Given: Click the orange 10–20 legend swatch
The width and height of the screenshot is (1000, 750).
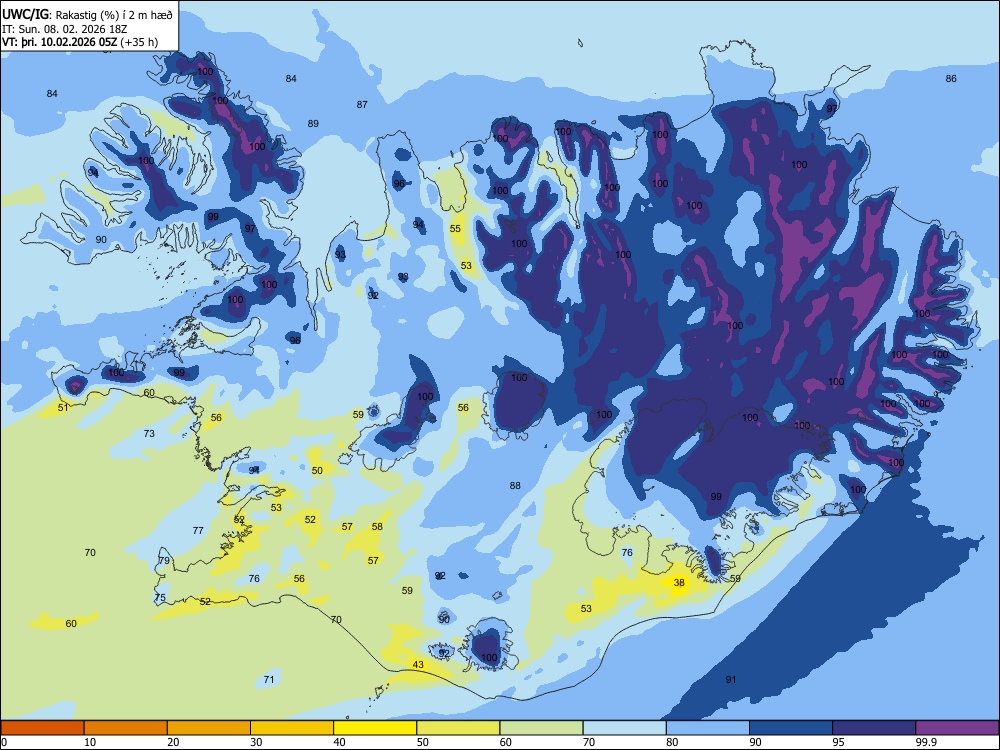Looking at the screenshot, I should click(x=126, y=728).
